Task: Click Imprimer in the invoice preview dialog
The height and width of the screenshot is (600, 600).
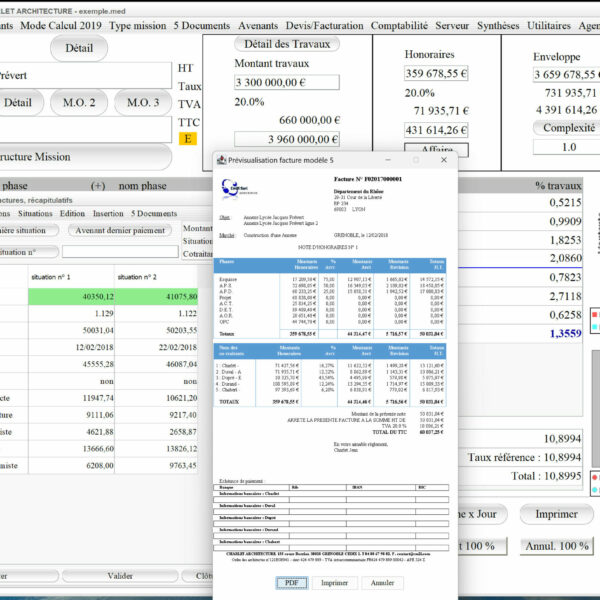Action: coord(334,583)
